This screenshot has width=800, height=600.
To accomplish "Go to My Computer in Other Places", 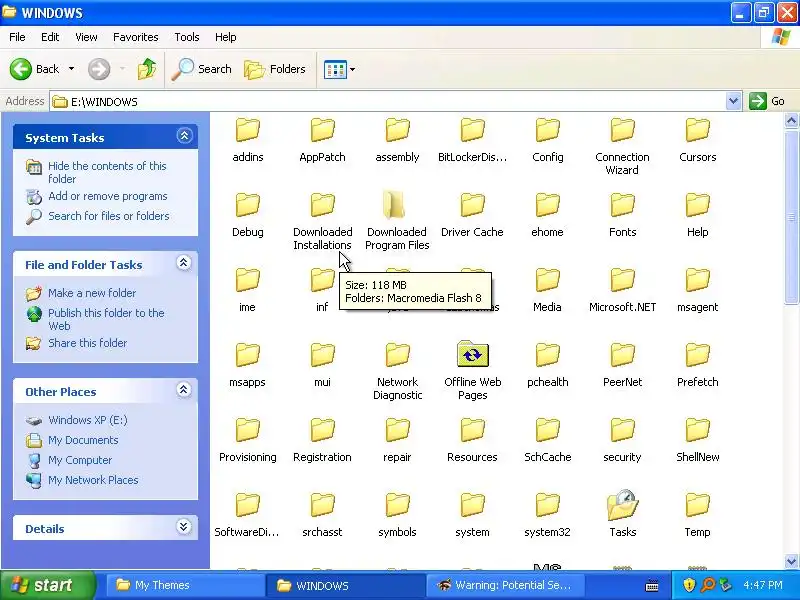I will click(x=80, y=460).
